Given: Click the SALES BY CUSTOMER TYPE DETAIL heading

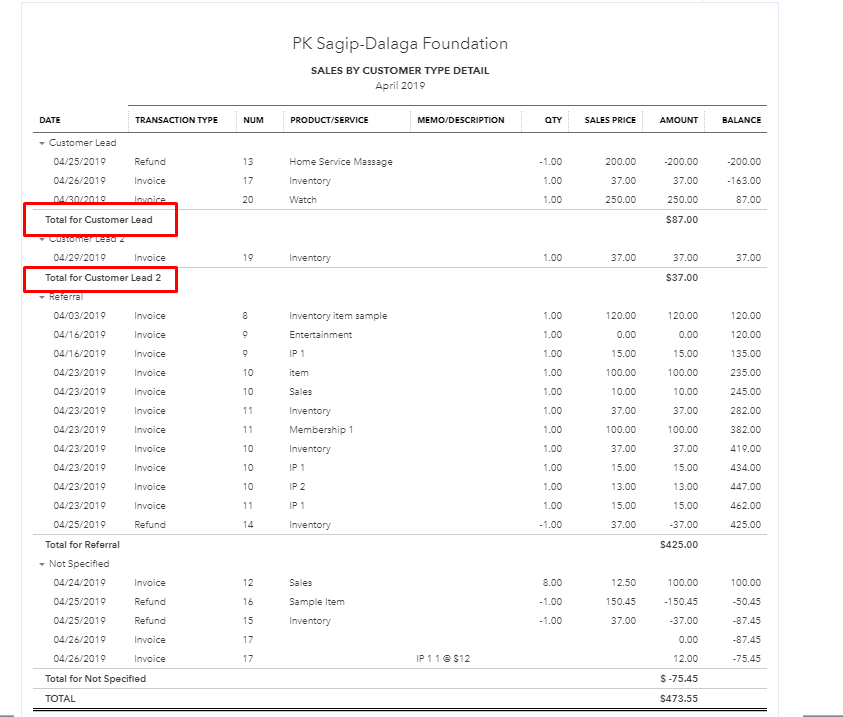Looking at the screenshot, I should [400, 70].
